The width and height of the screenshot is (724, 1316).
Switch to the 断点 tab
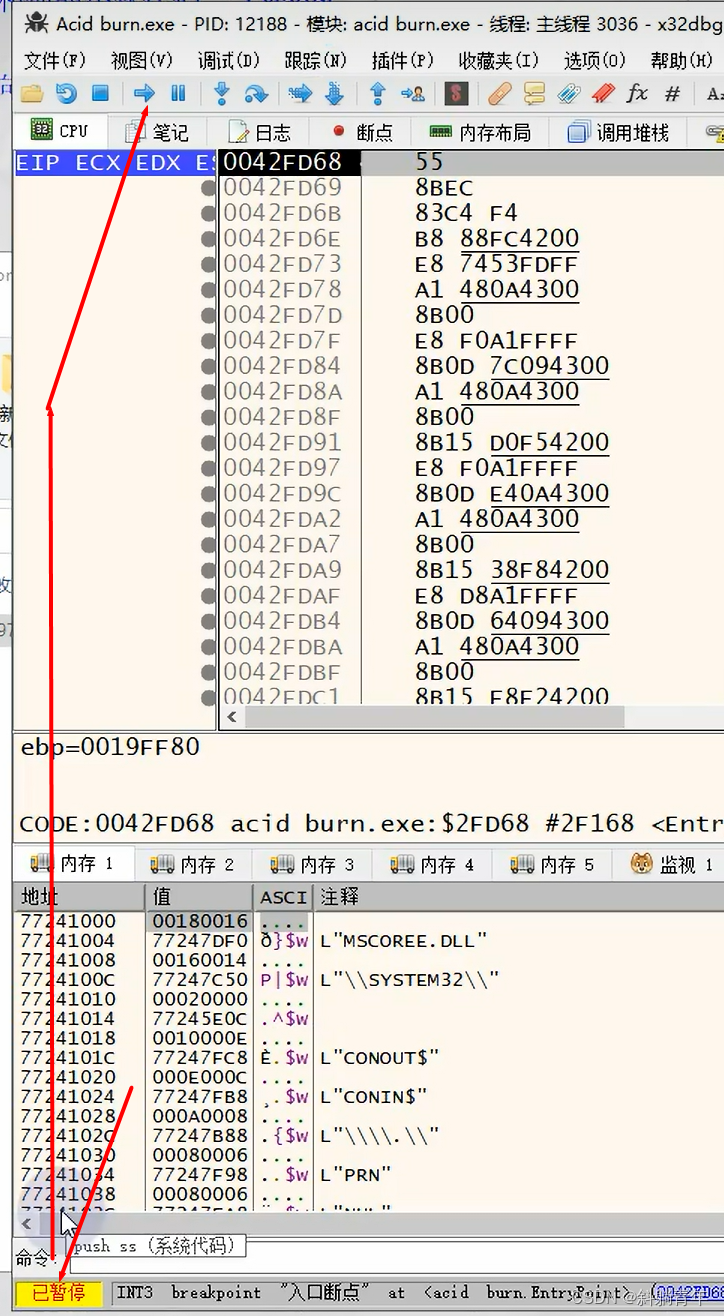(x=362, y=132)
